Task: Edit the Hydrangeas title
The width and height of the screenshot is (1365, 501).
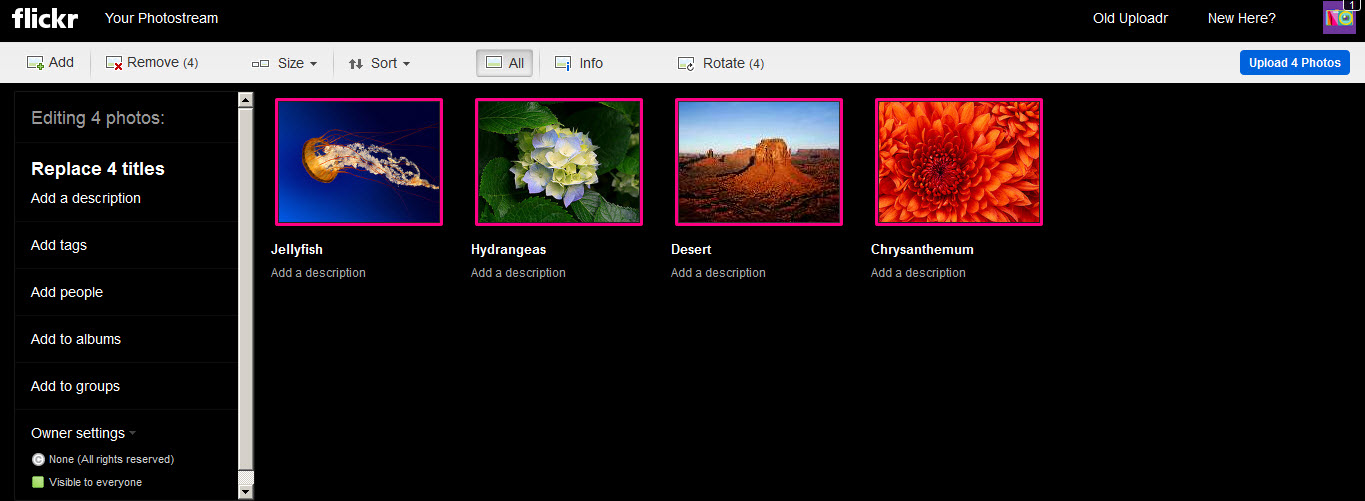Action: [509, 250]
